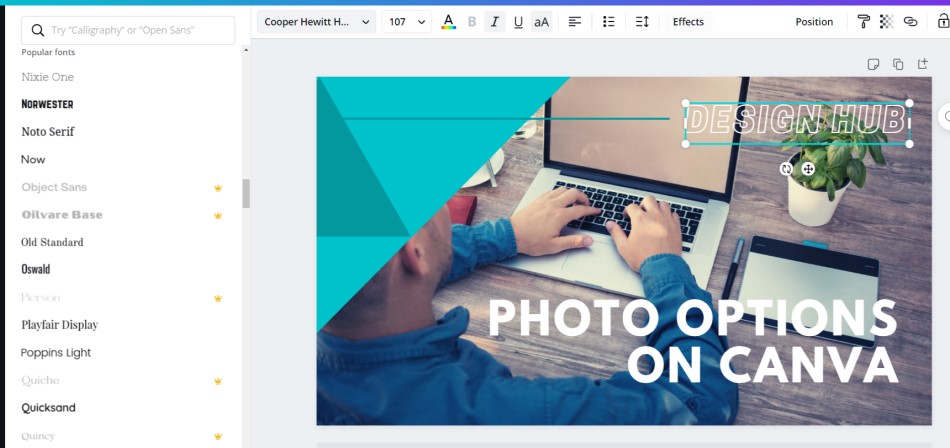Select the Old Standard font
950x448 pixels.
[x=52, y=242]
